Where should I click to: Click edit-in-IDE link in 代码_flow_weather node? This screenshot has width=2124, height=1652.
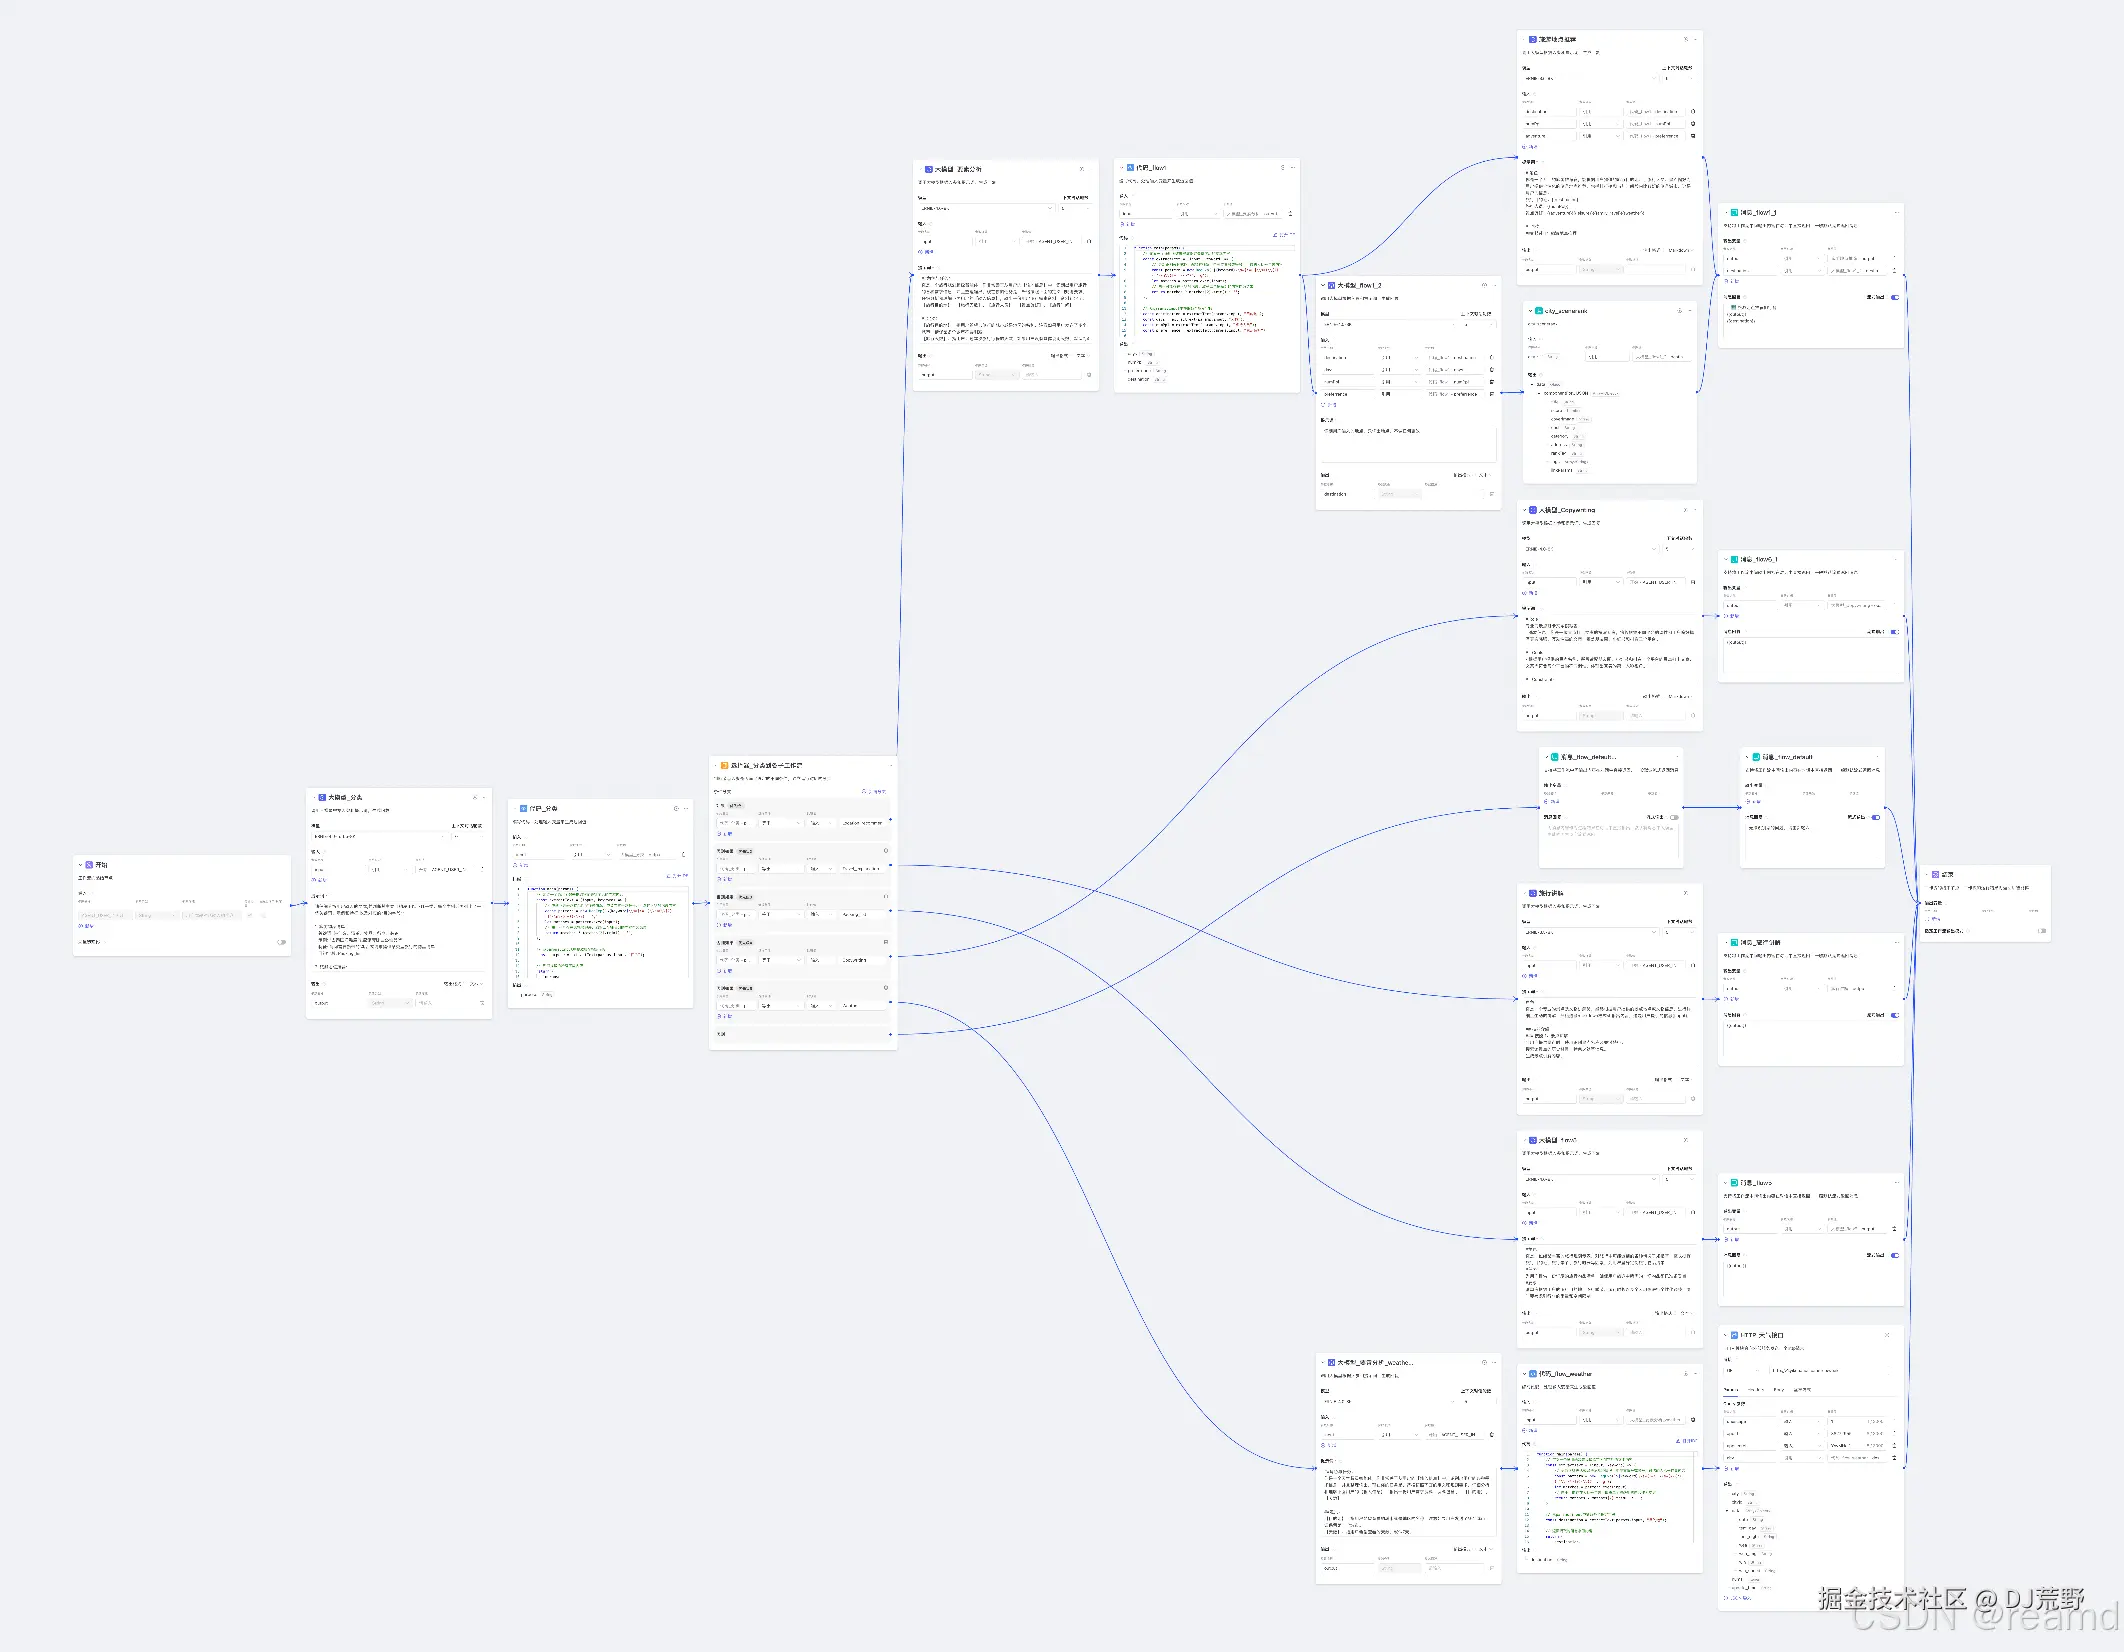(x=1686, y=1441)
